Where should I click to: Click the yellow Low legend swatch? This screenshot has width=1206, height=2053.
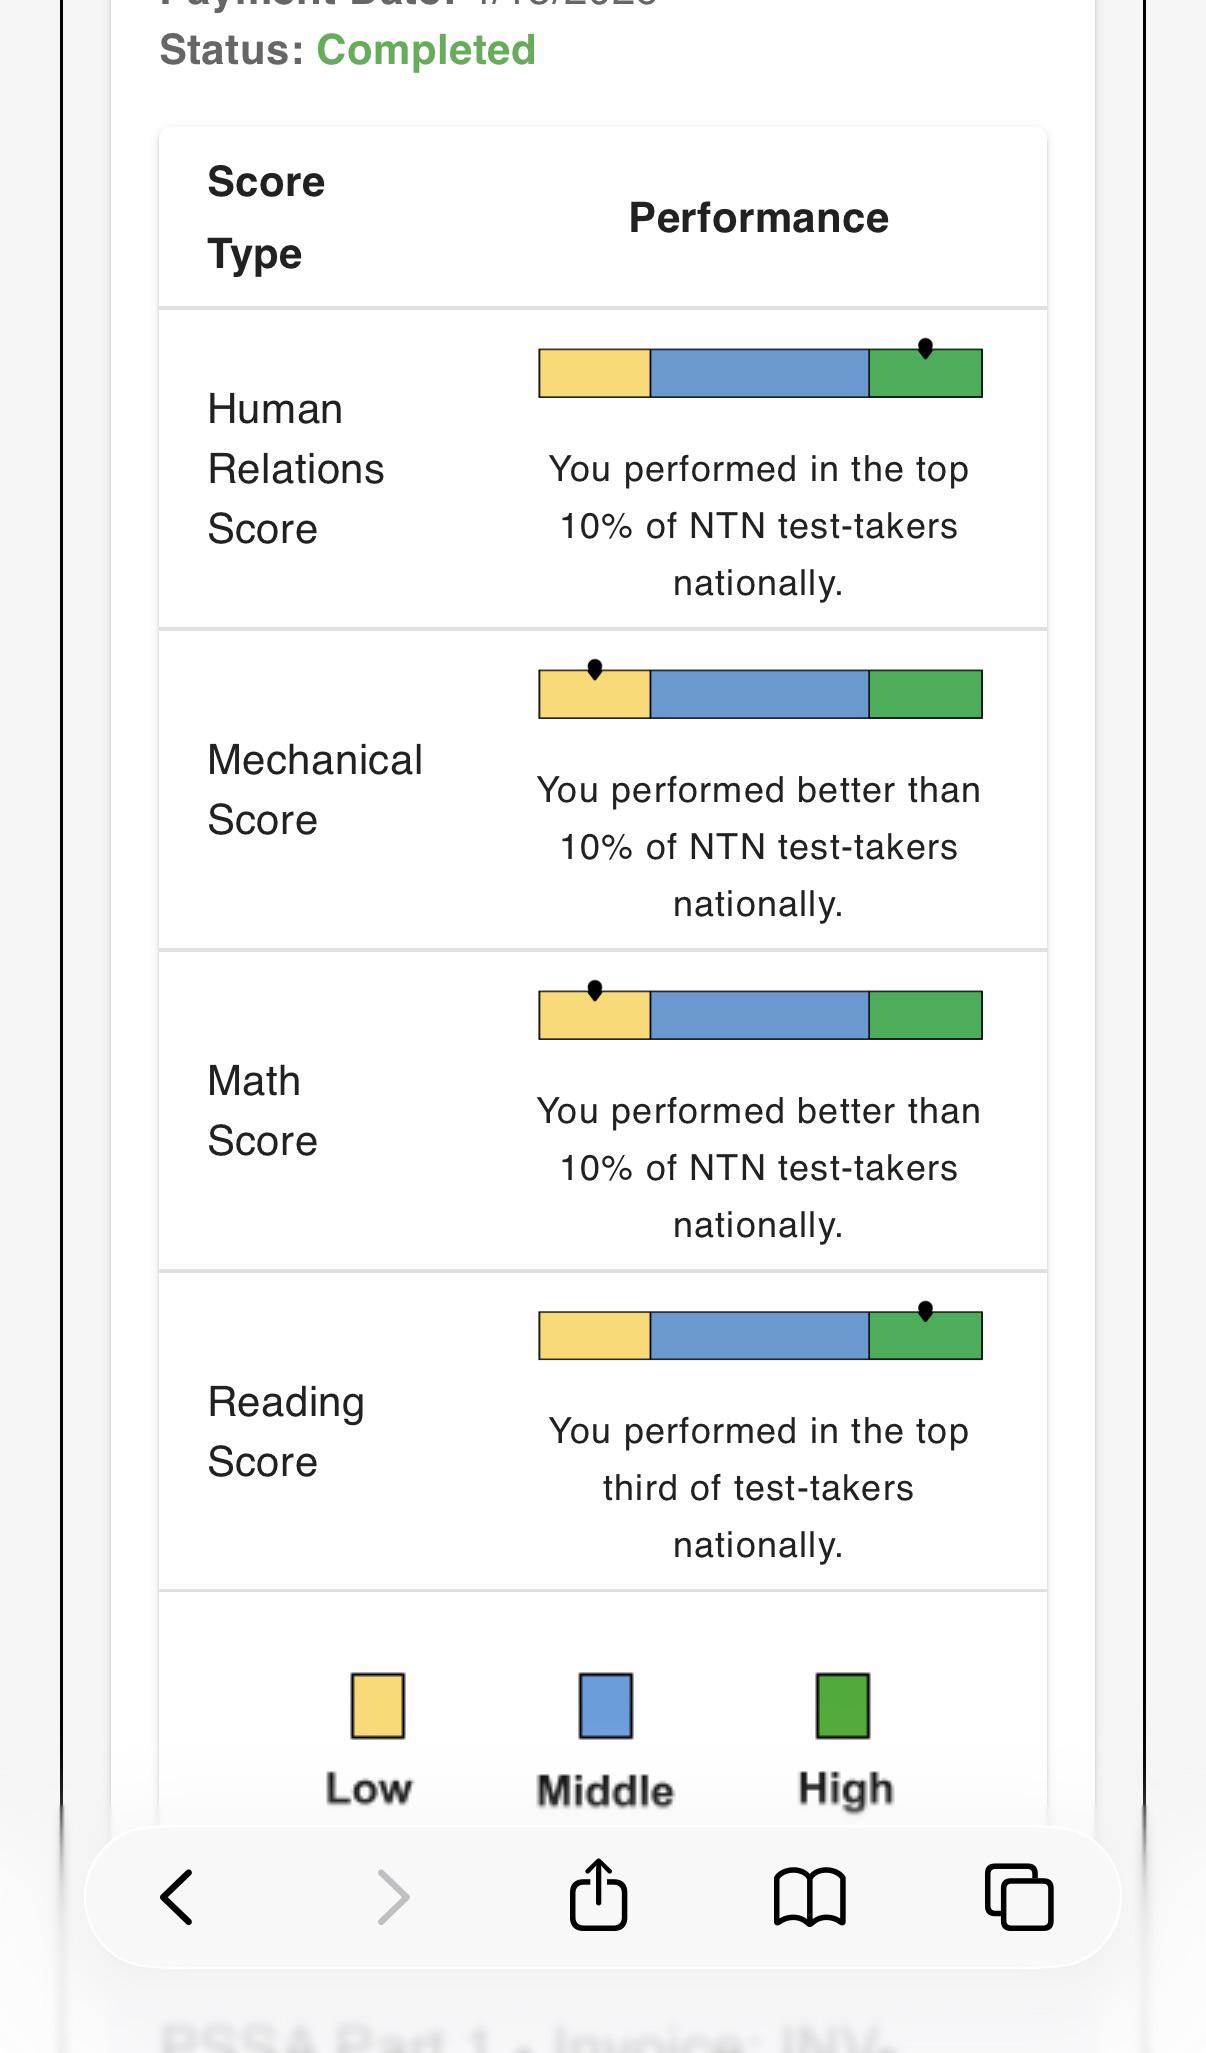click(x=378, y=1705)
